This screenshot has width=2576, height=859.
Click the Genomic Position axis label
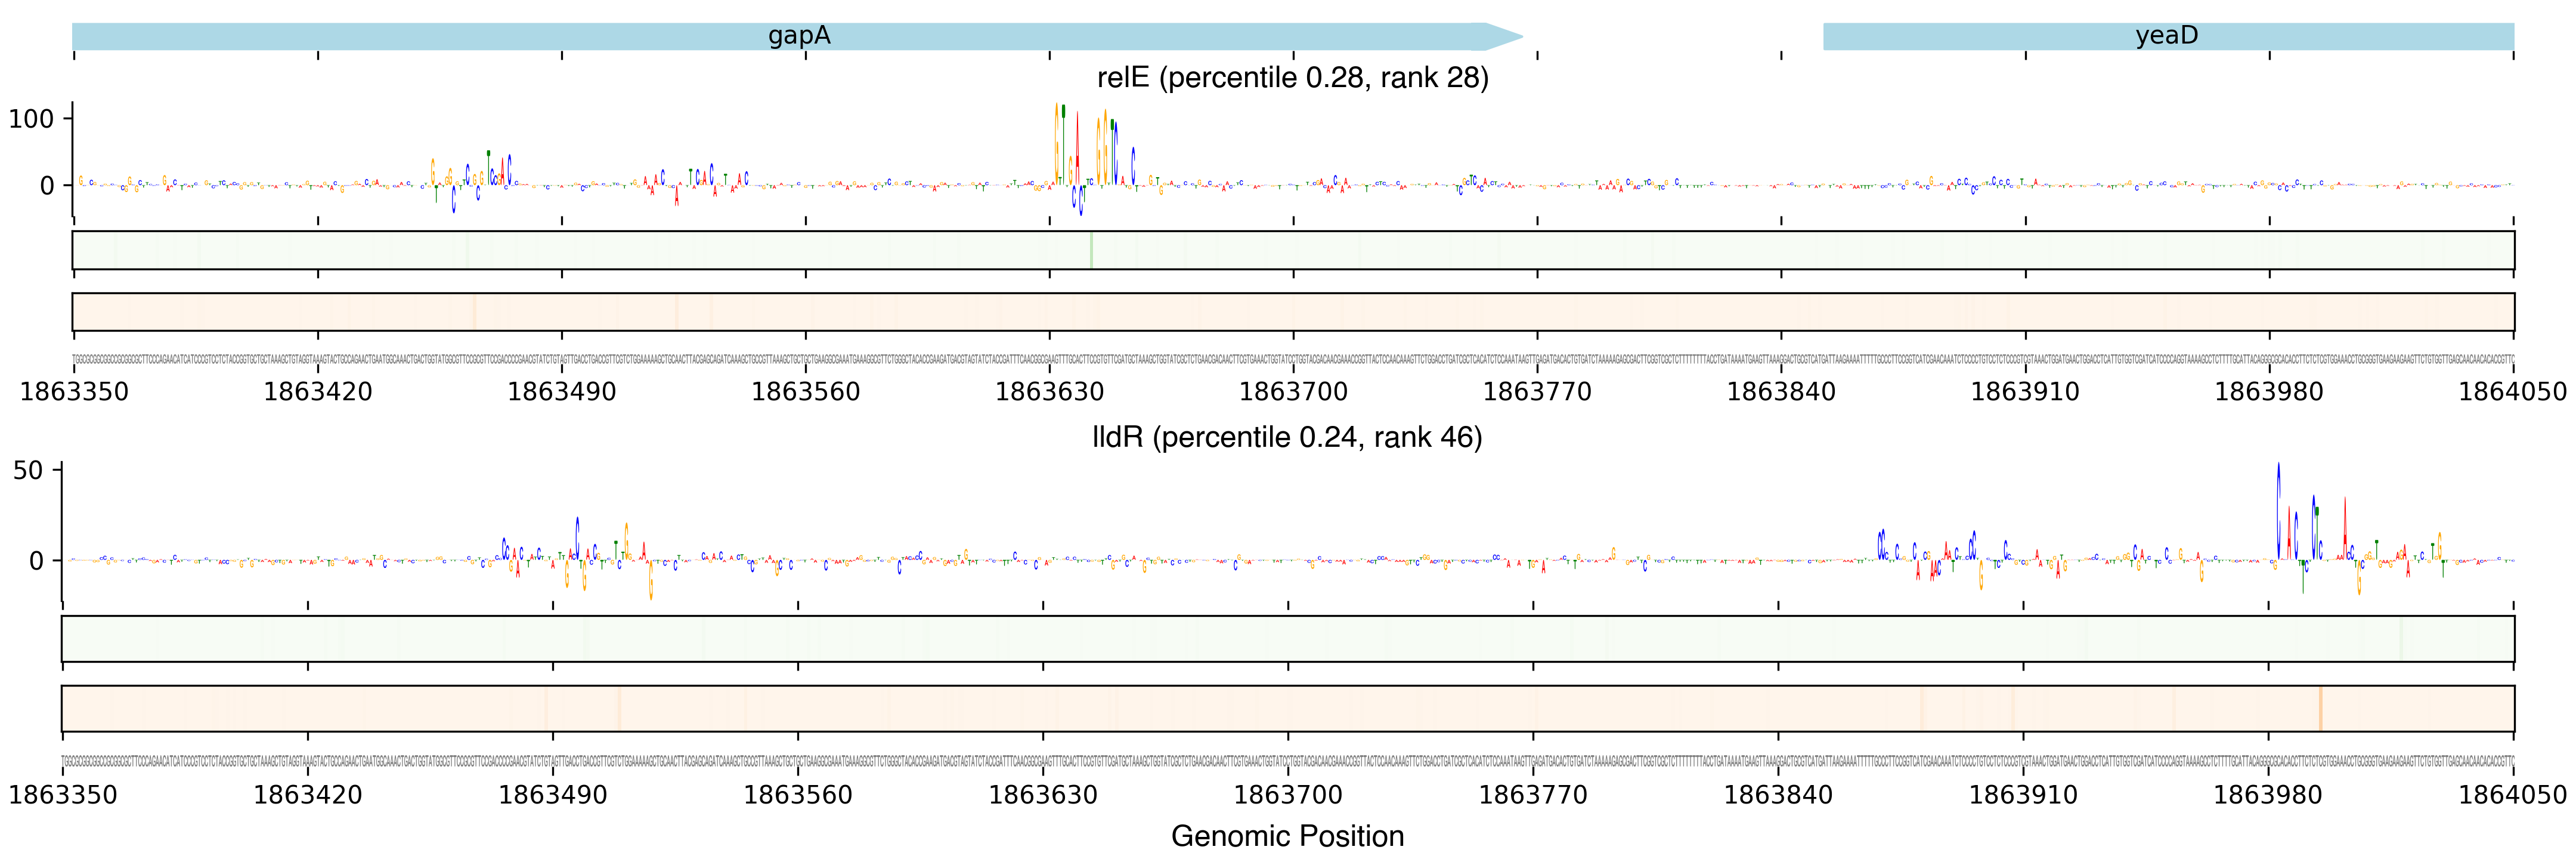(1287, 836)
